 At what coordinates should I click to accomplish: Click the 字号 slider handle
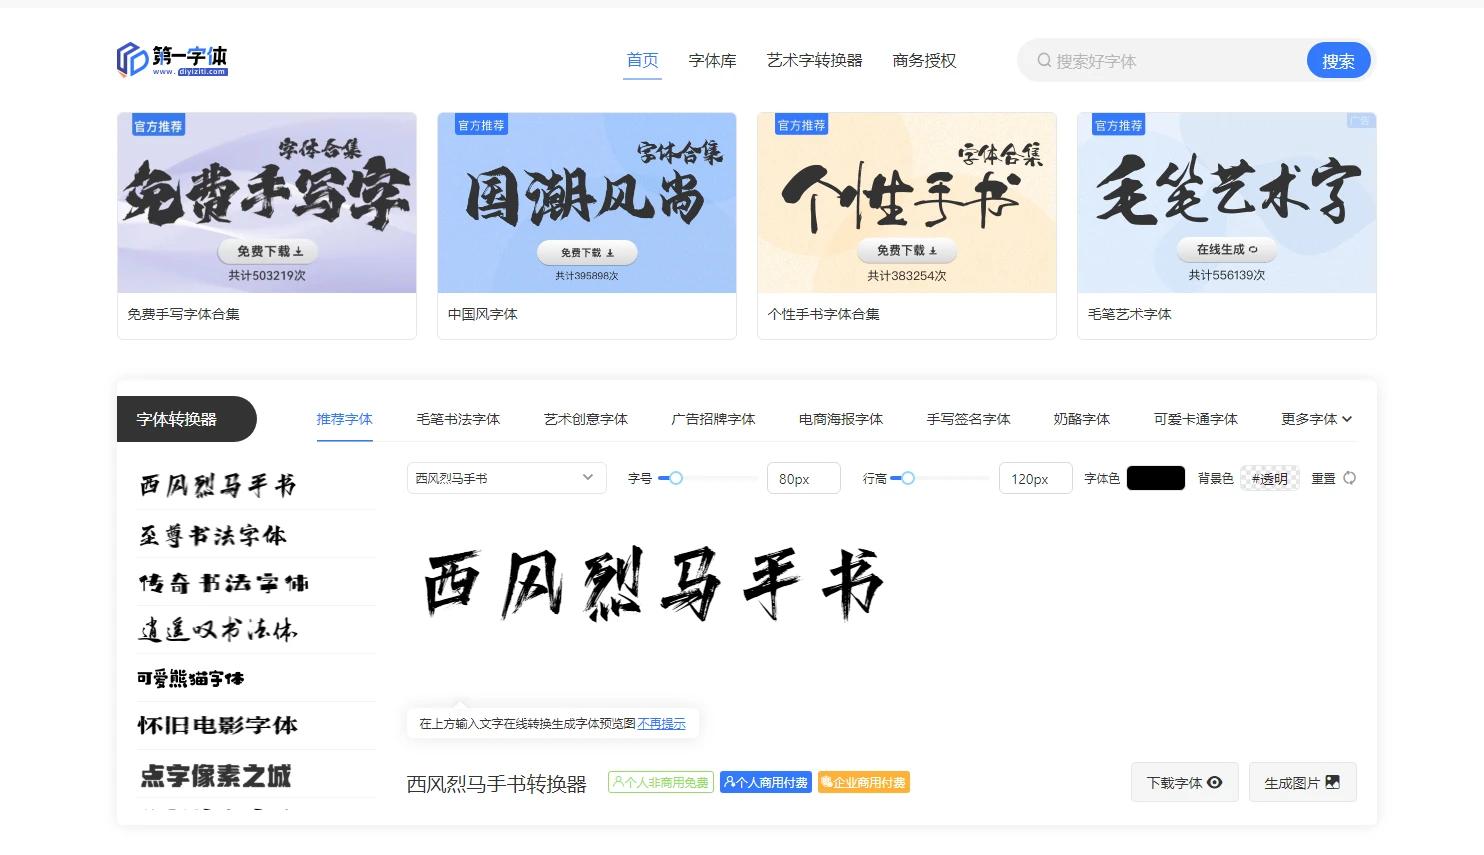coord(676,478)
